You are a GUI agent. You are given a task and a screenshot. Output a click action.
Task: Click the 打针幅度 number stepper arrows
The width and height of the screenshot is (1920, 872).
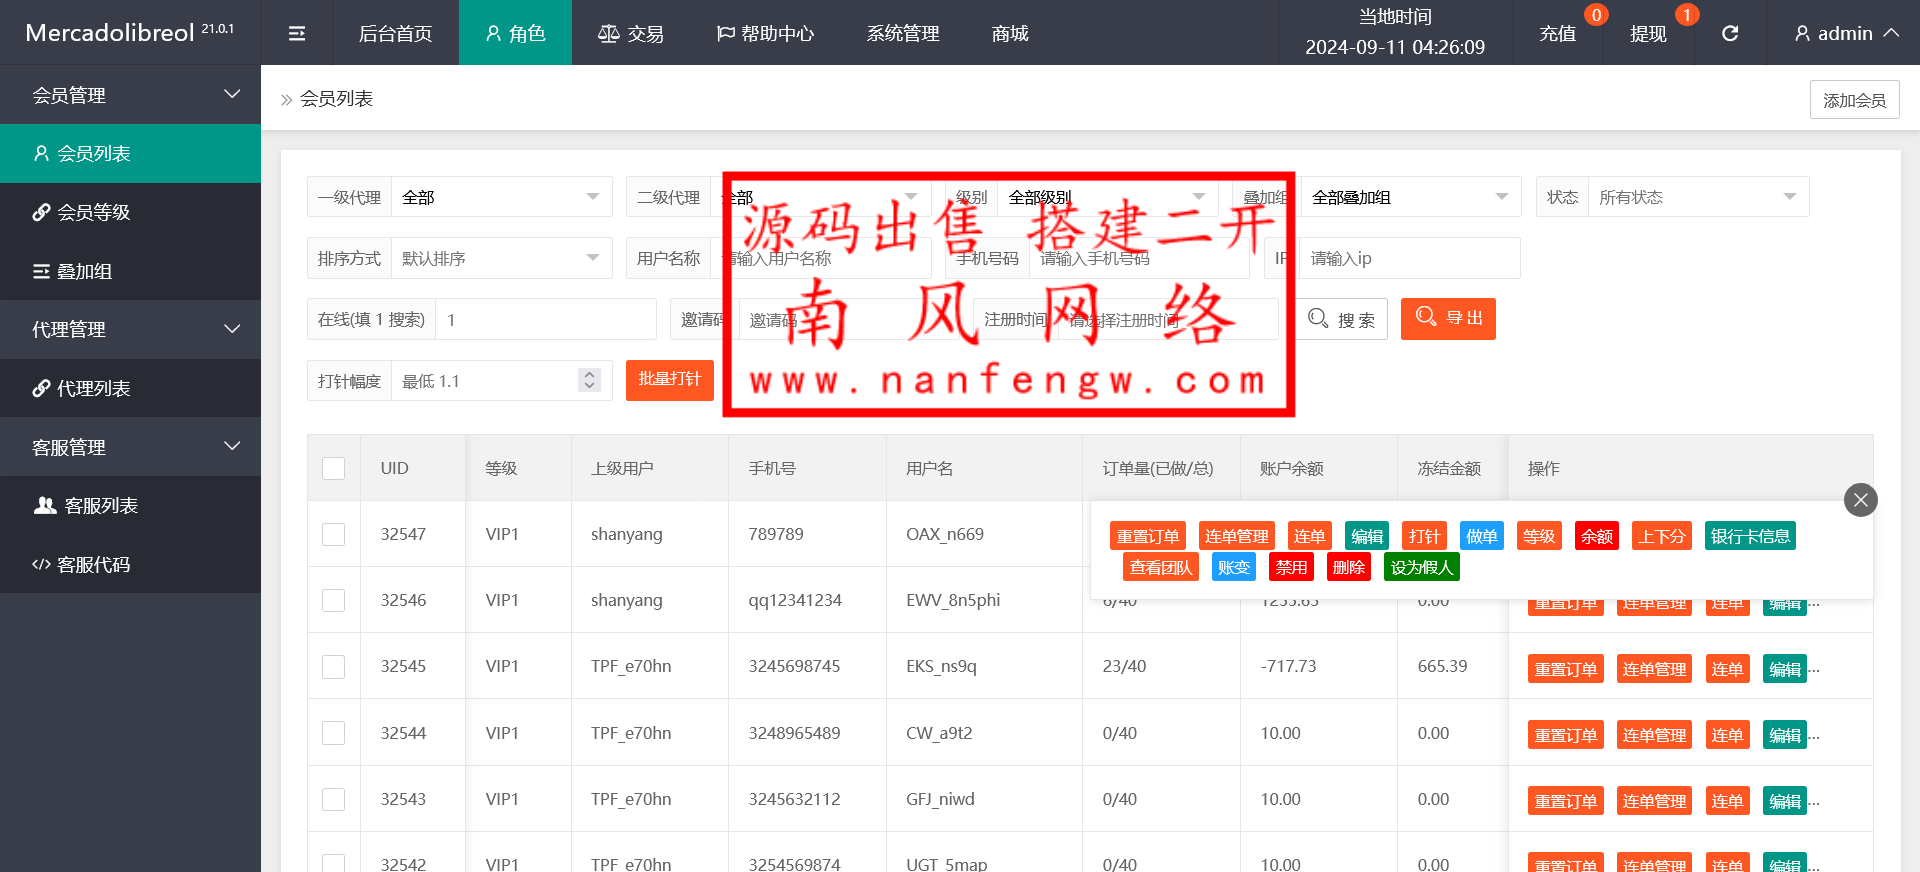pyautogui.click(x=589, y=381)
